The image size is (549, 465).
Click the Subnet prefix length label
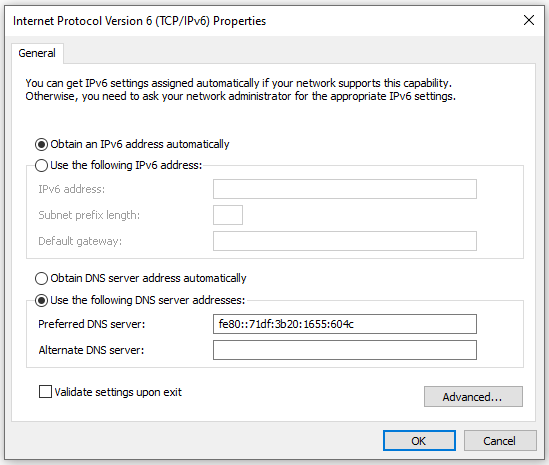tap(89, 215)
